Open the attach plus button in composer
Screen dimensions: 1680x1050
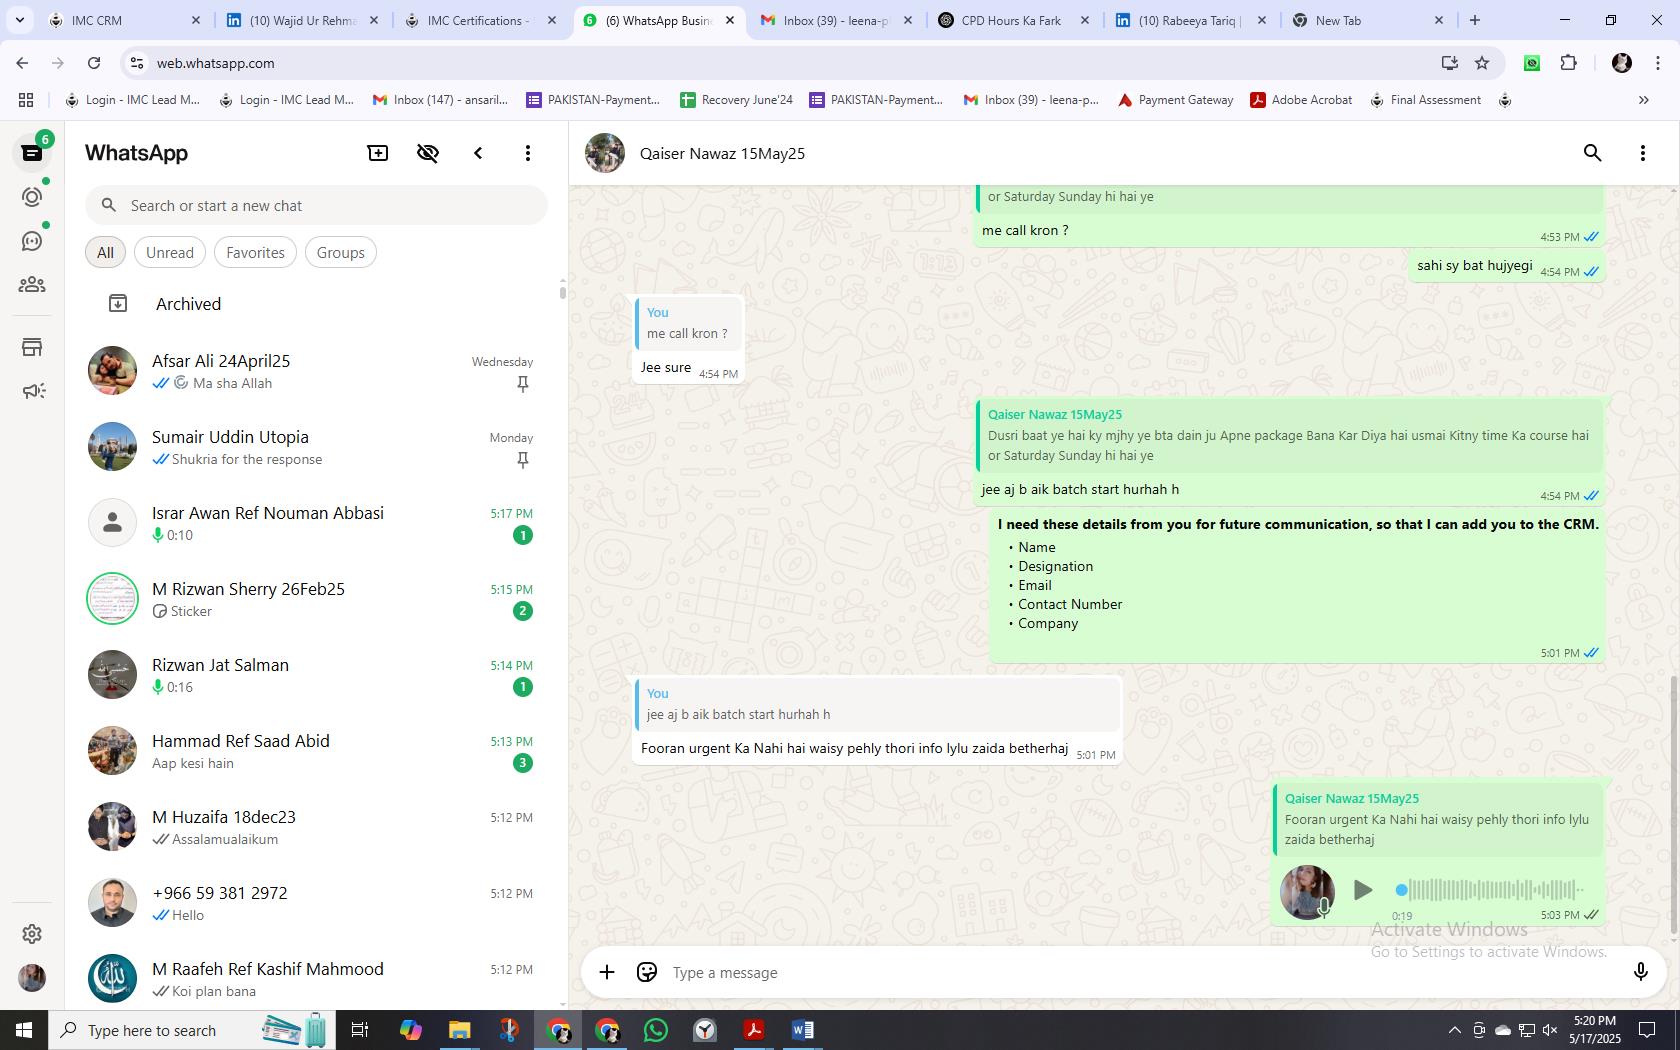click(607, 972)
